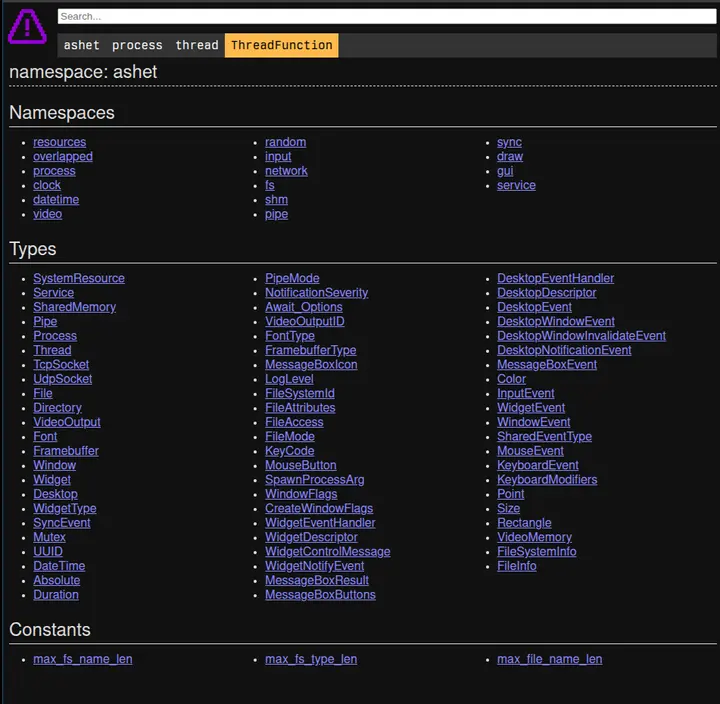Open the max_fs_name_len constant link
Screen dimensions: 720x704
82,659
